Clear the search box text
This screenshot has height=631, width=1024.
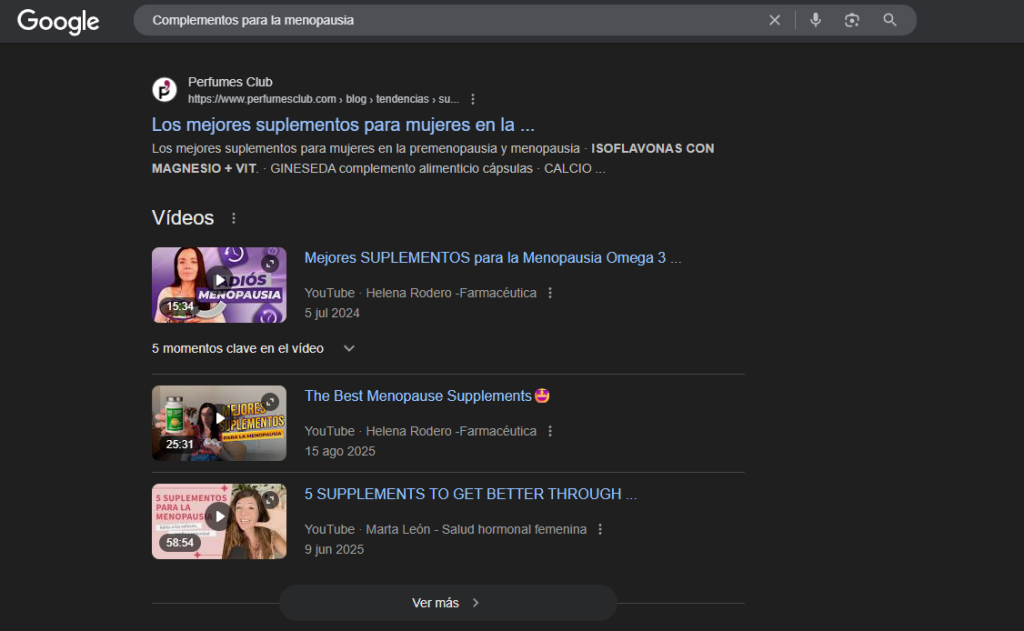774,20
